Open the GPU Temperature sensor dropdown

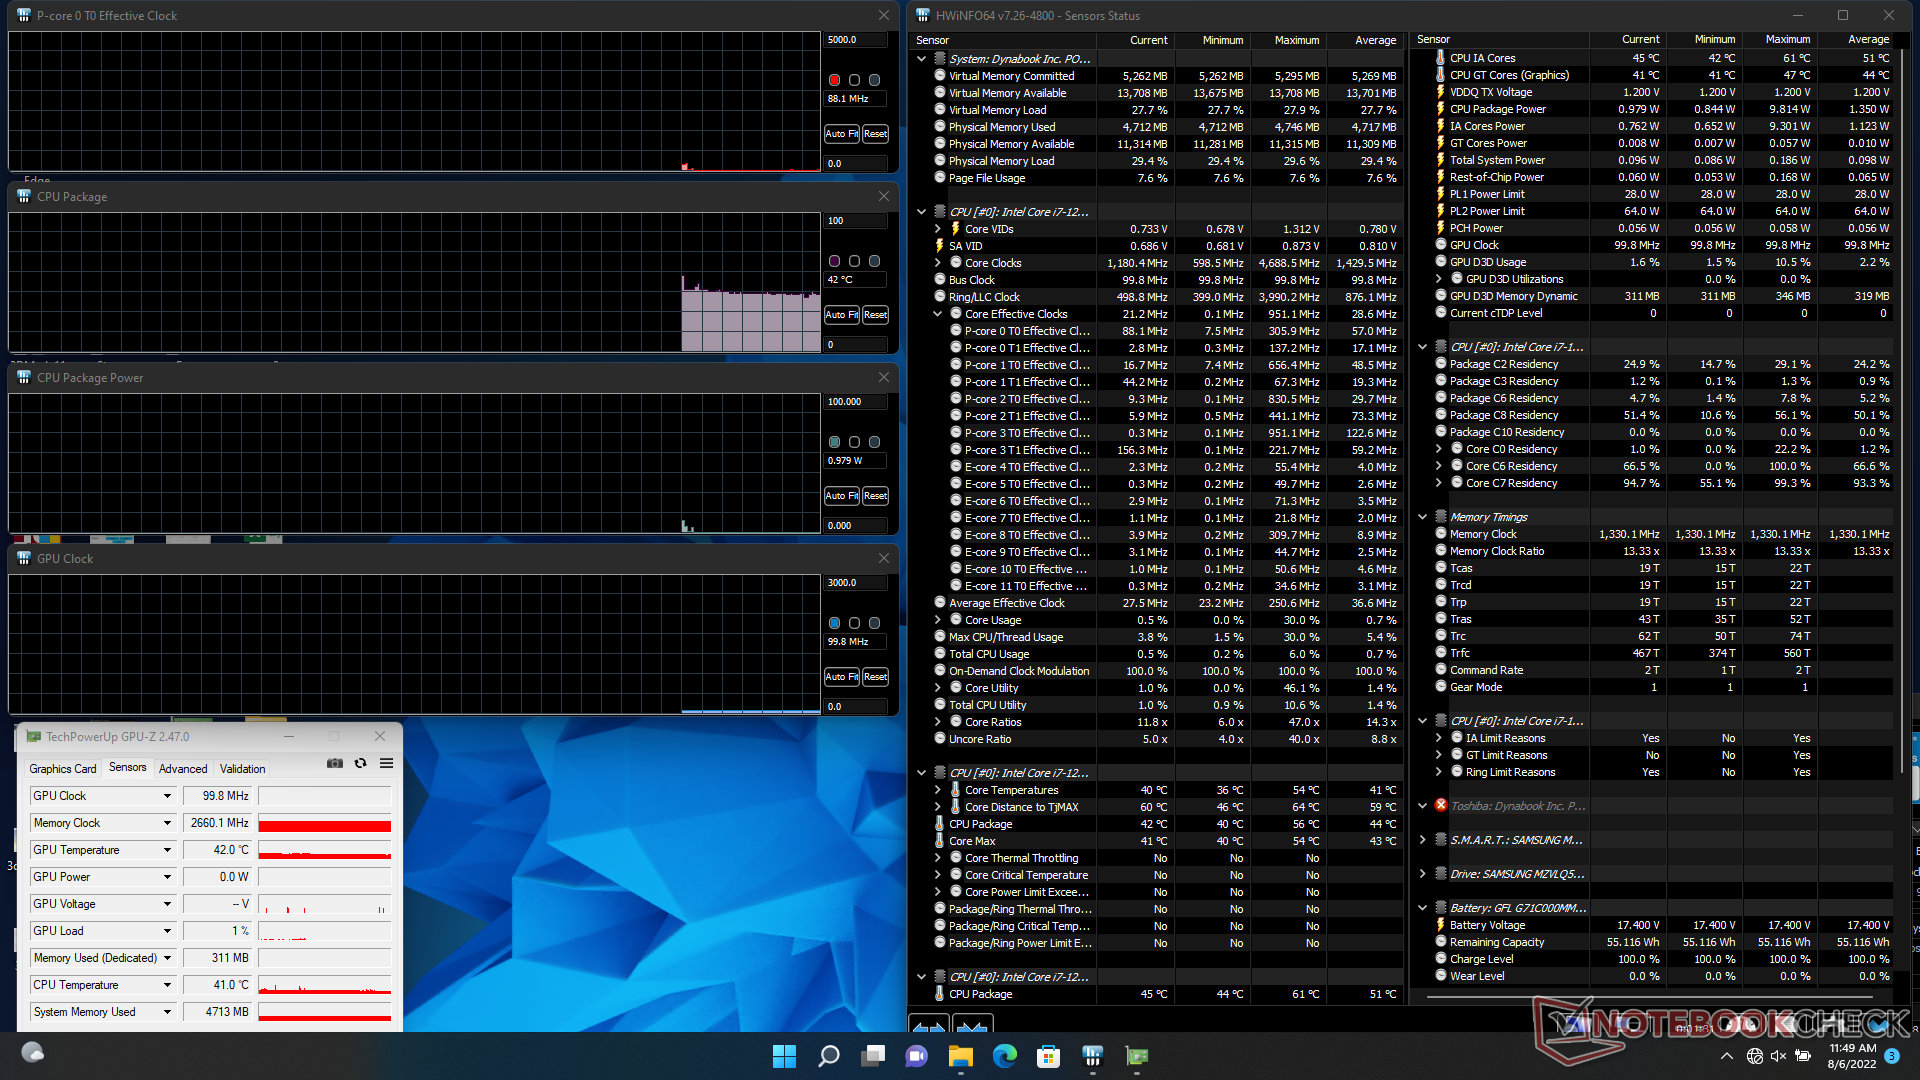[167, 850]
